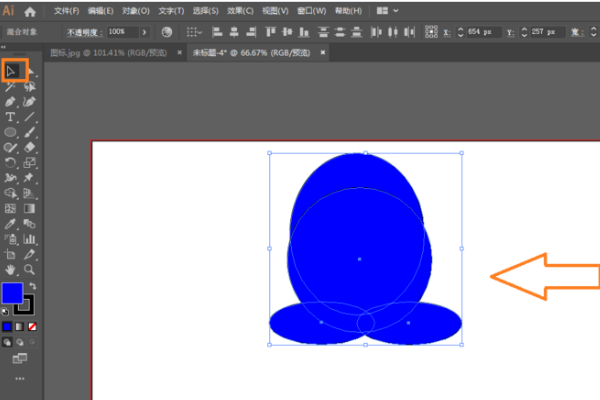Open the 文件(F) menu
Screen dimensions: 600x400
66,11
